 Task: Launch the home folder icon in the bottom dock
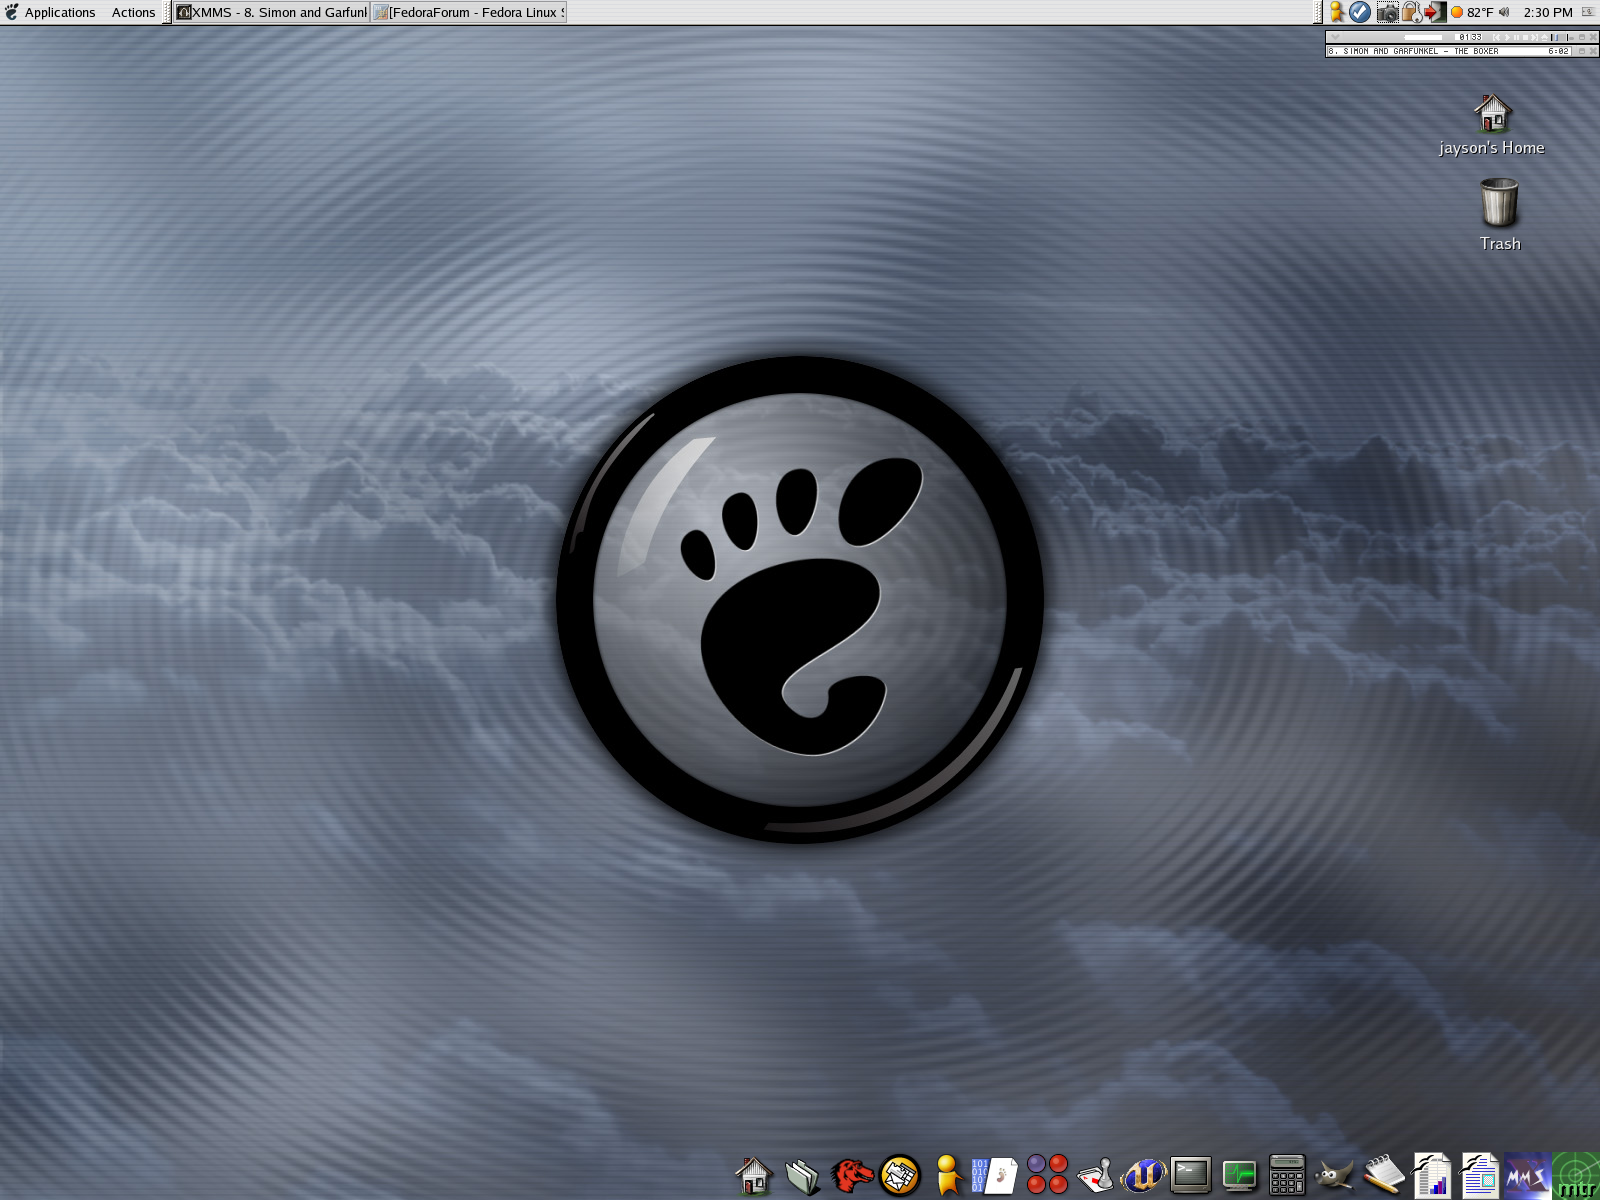754,1175
